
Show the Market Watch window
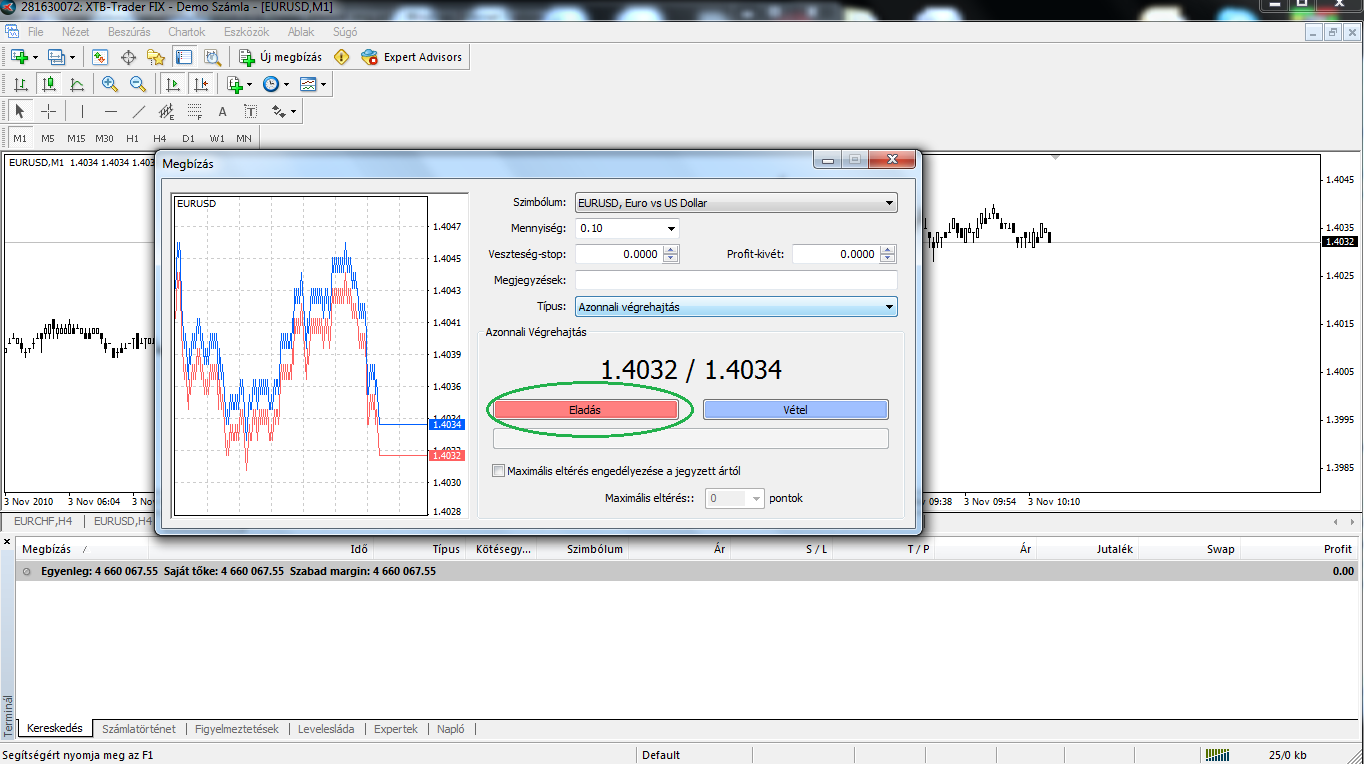[100, 57]
